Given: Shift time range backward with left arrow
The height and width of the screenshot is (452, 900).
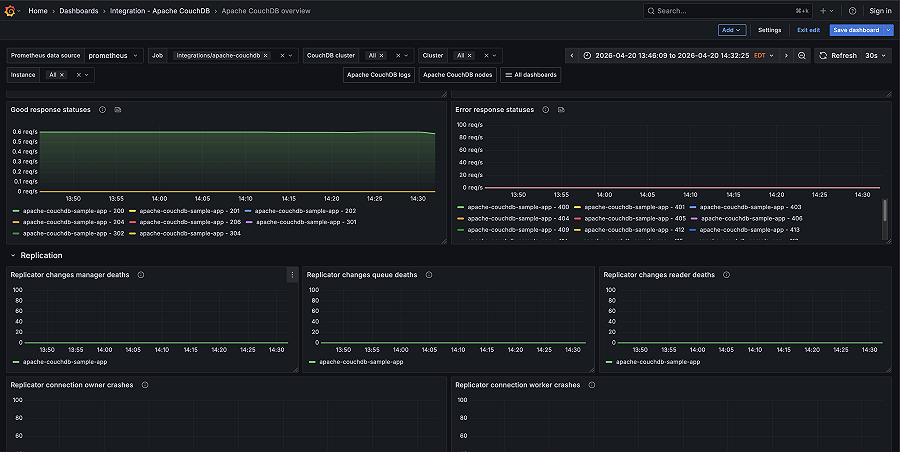Looking at the screenshot, I should pyautogui.click(x=572, y=56).
